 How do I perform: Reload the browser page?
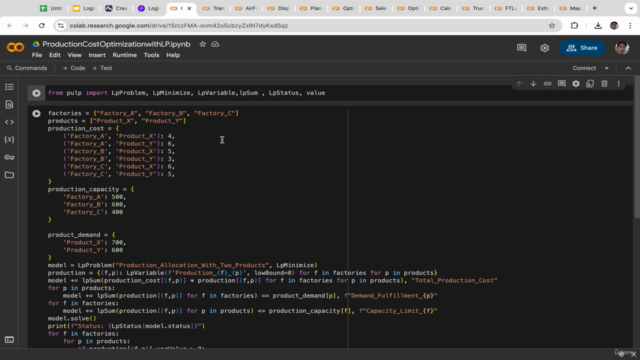(42, 25)
